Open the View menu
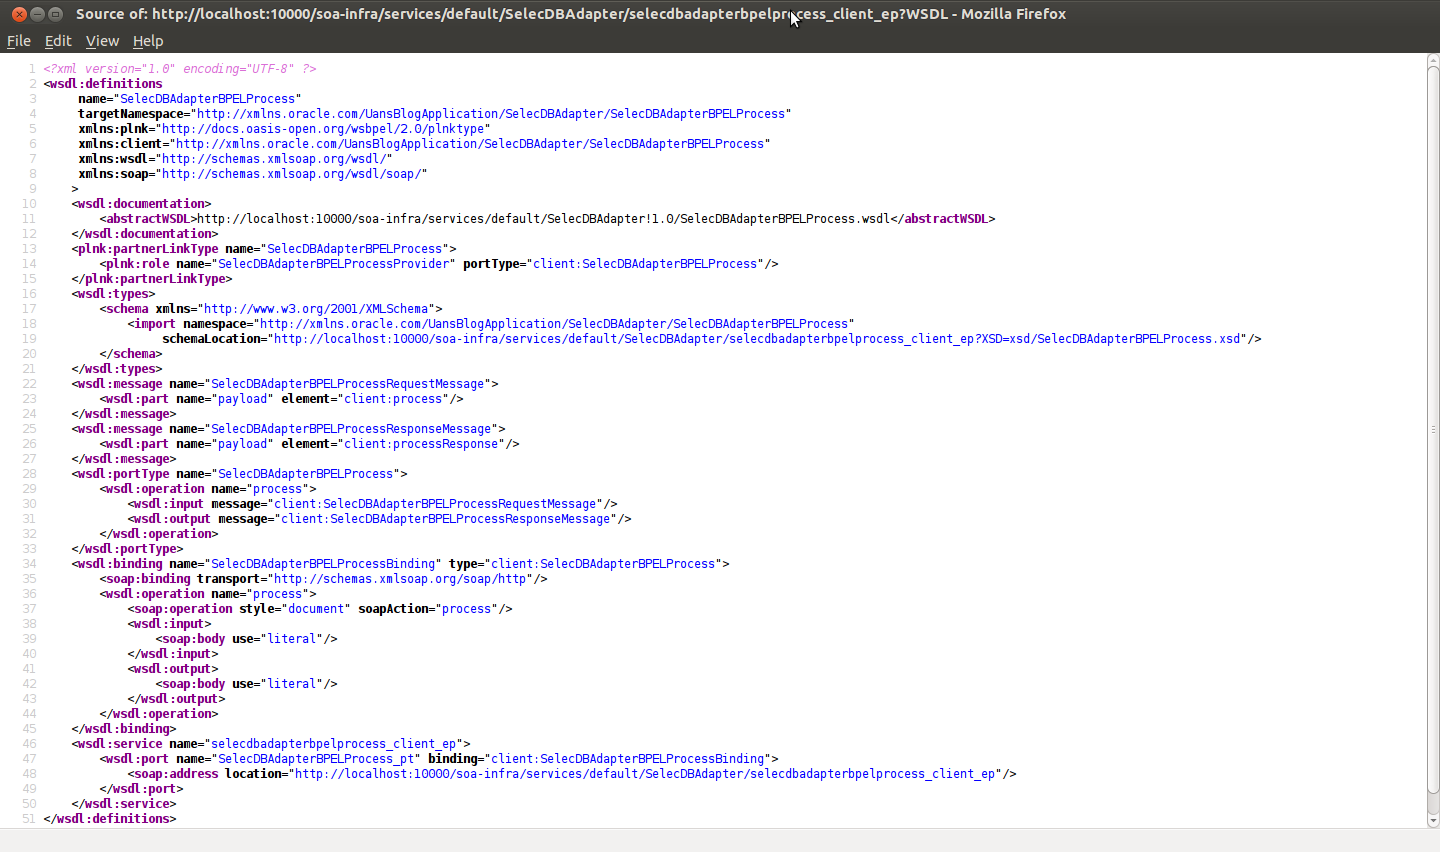Screen dimensions: 1440x852 click(x=102, y=41)
